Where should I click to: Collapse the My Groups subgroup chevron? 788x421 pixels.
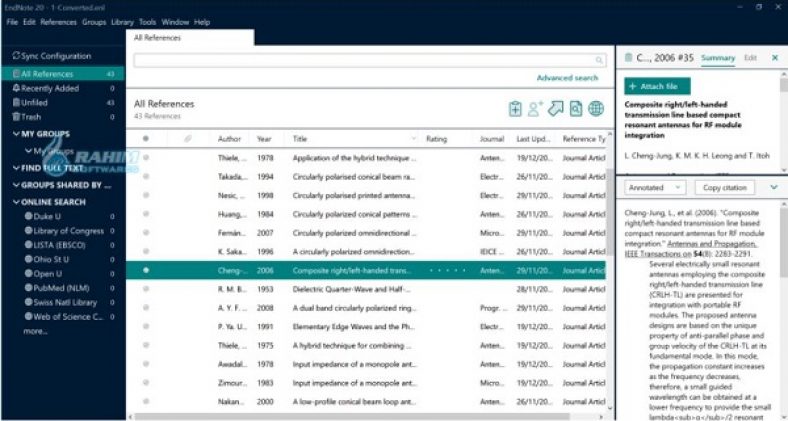click(x=29, y=151)
